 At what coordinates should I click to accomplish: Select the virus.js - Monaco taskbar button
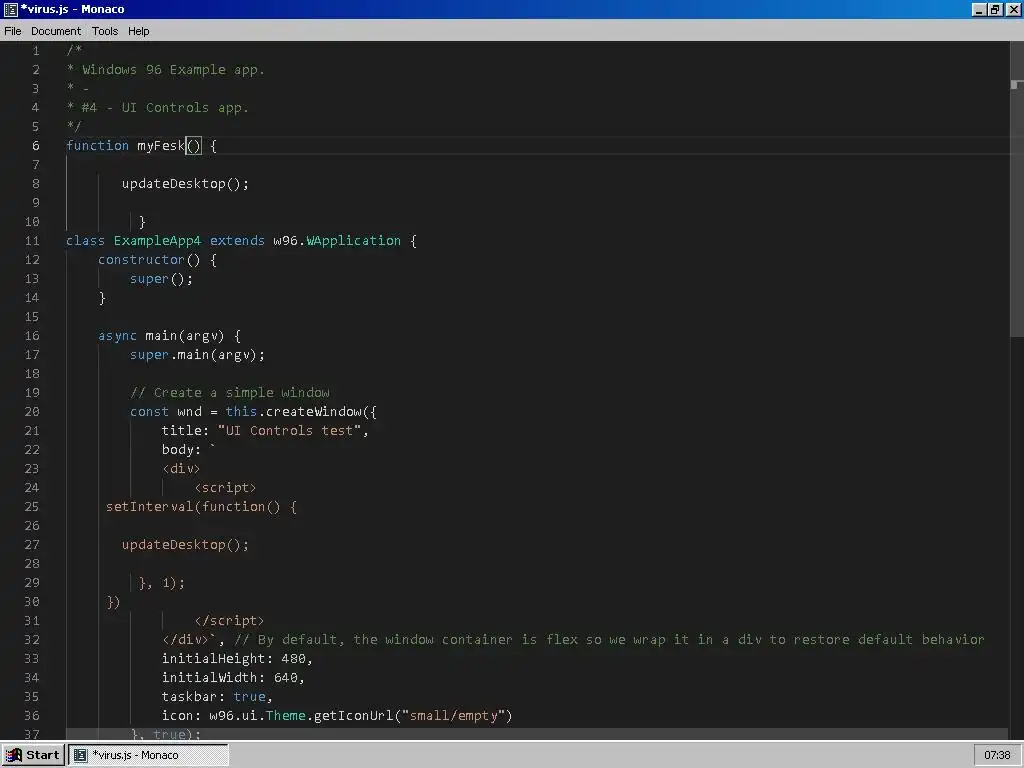(x=149, y=755)
